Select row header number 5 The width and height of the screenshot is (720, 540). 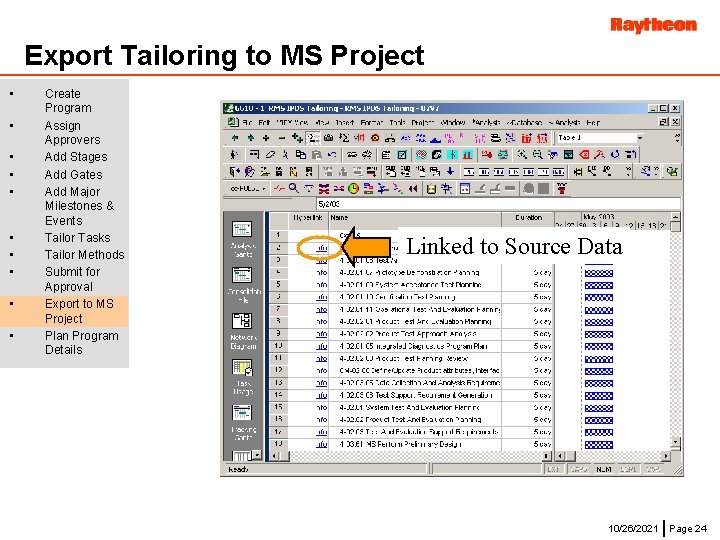(x=278, y=285)
